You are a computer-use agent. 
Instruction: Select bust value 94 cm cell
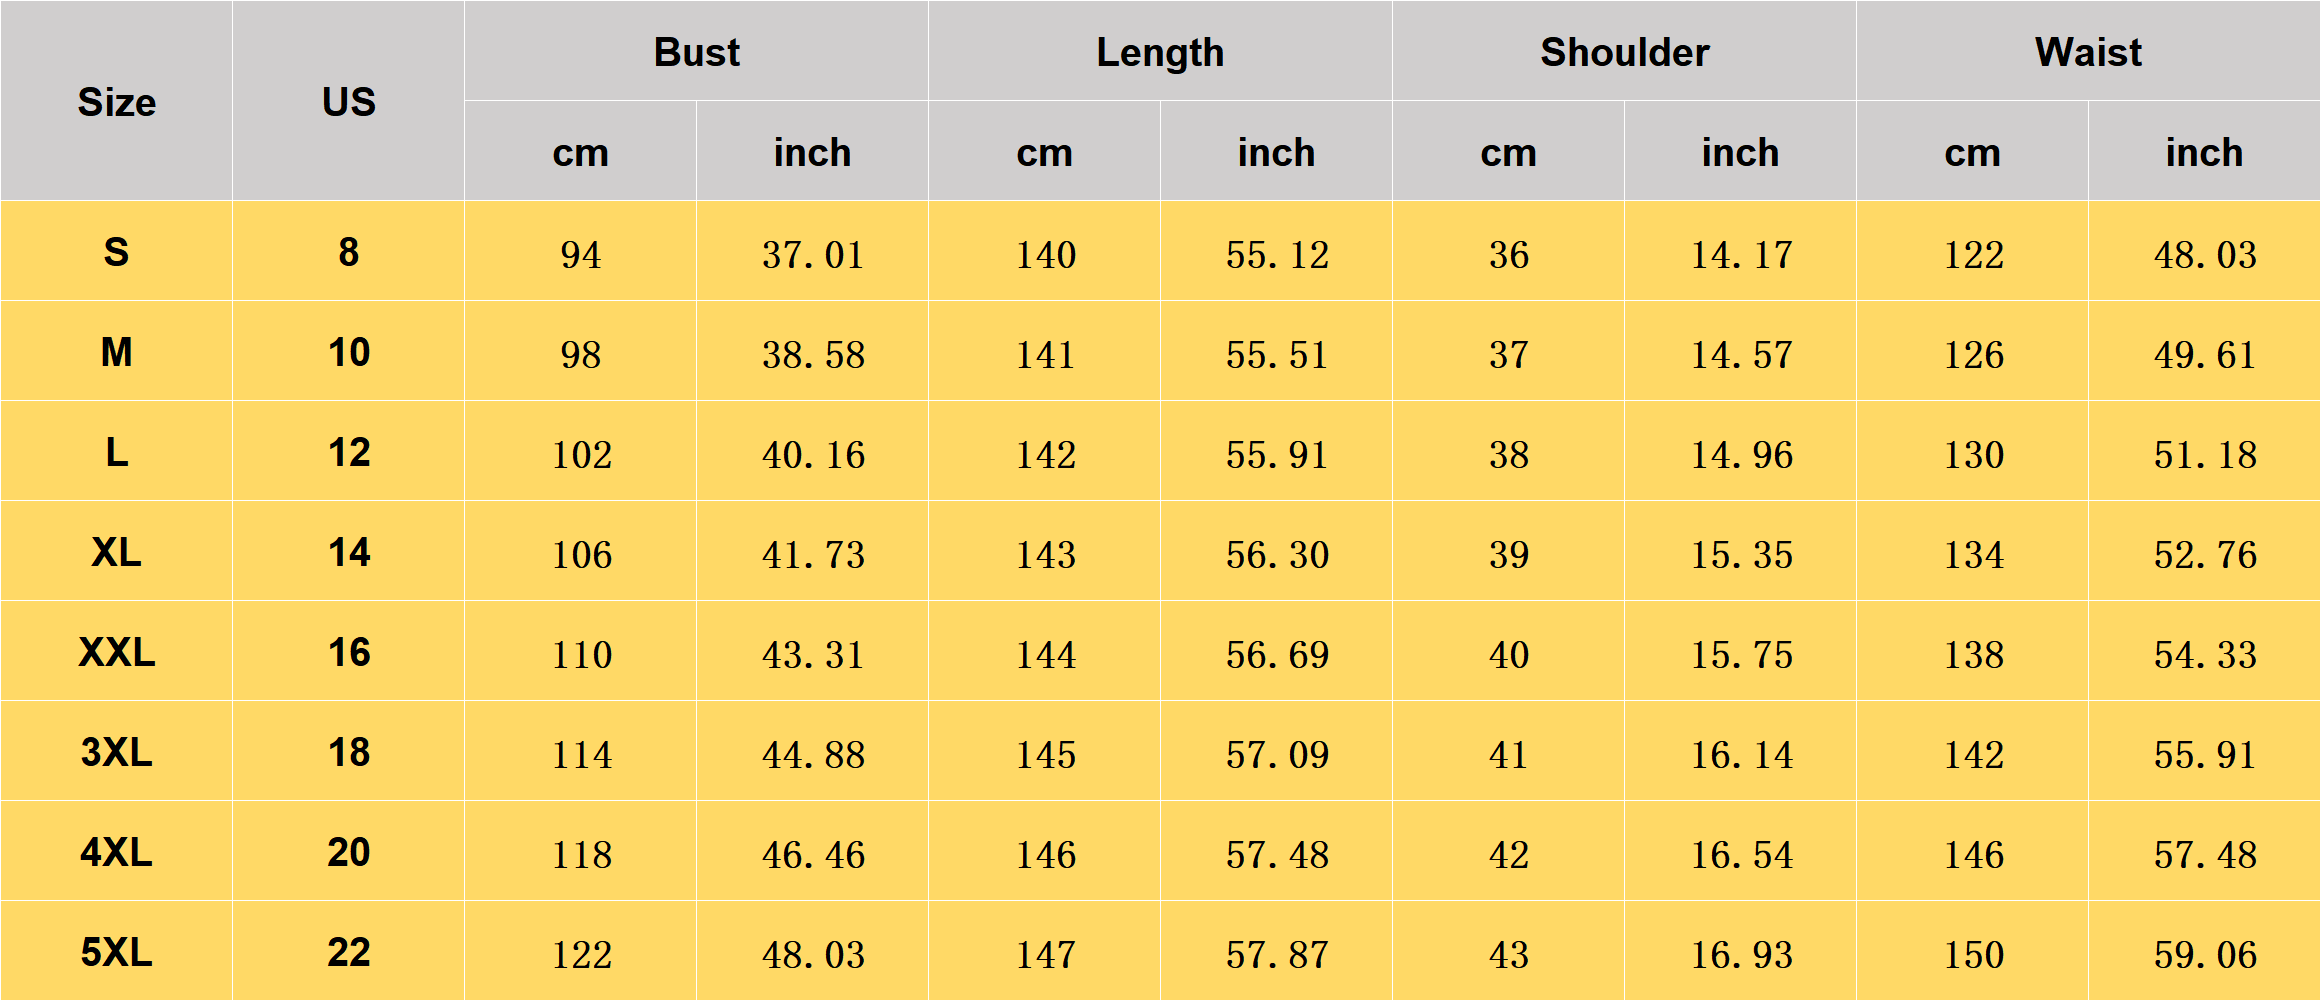(580, 251)
